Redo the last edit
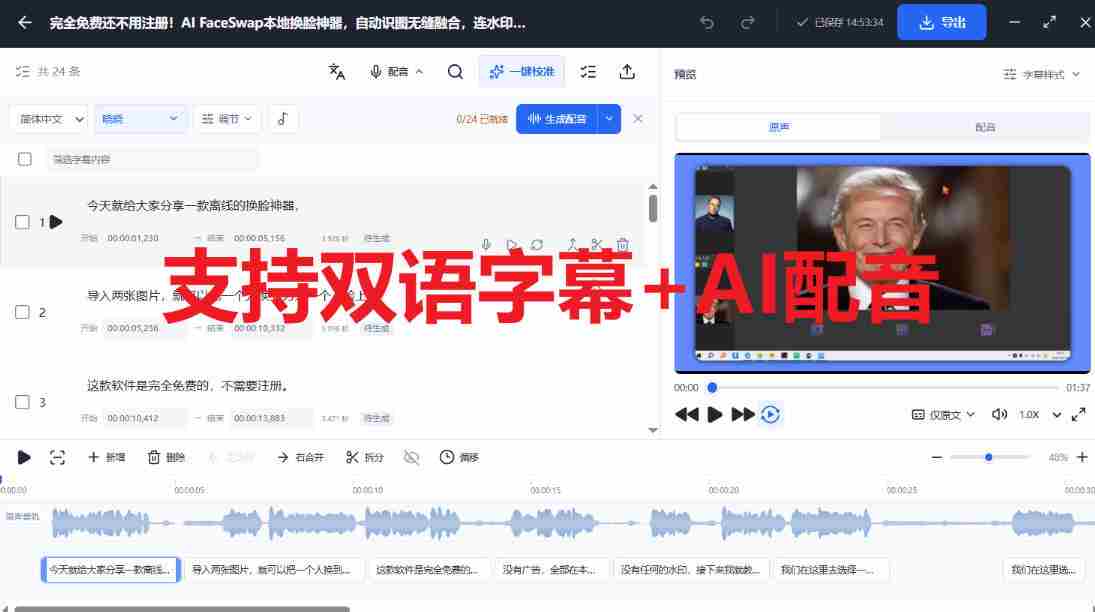1095x612 pixels. coord(747,22)
